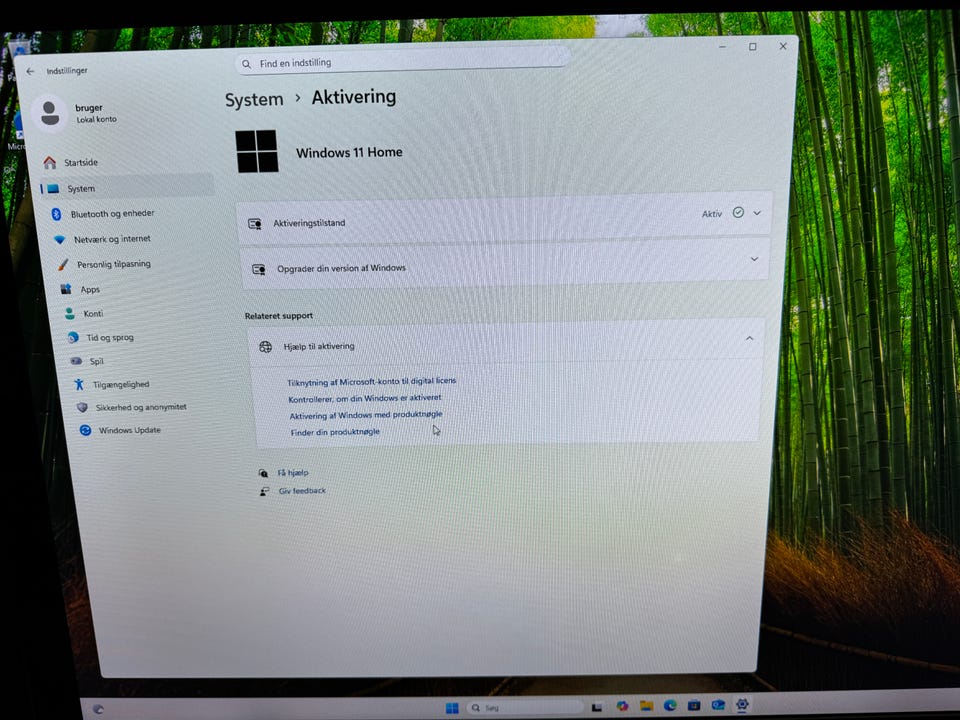
Task: Click the Konti person icon
Action: click(x=70, y=313)
